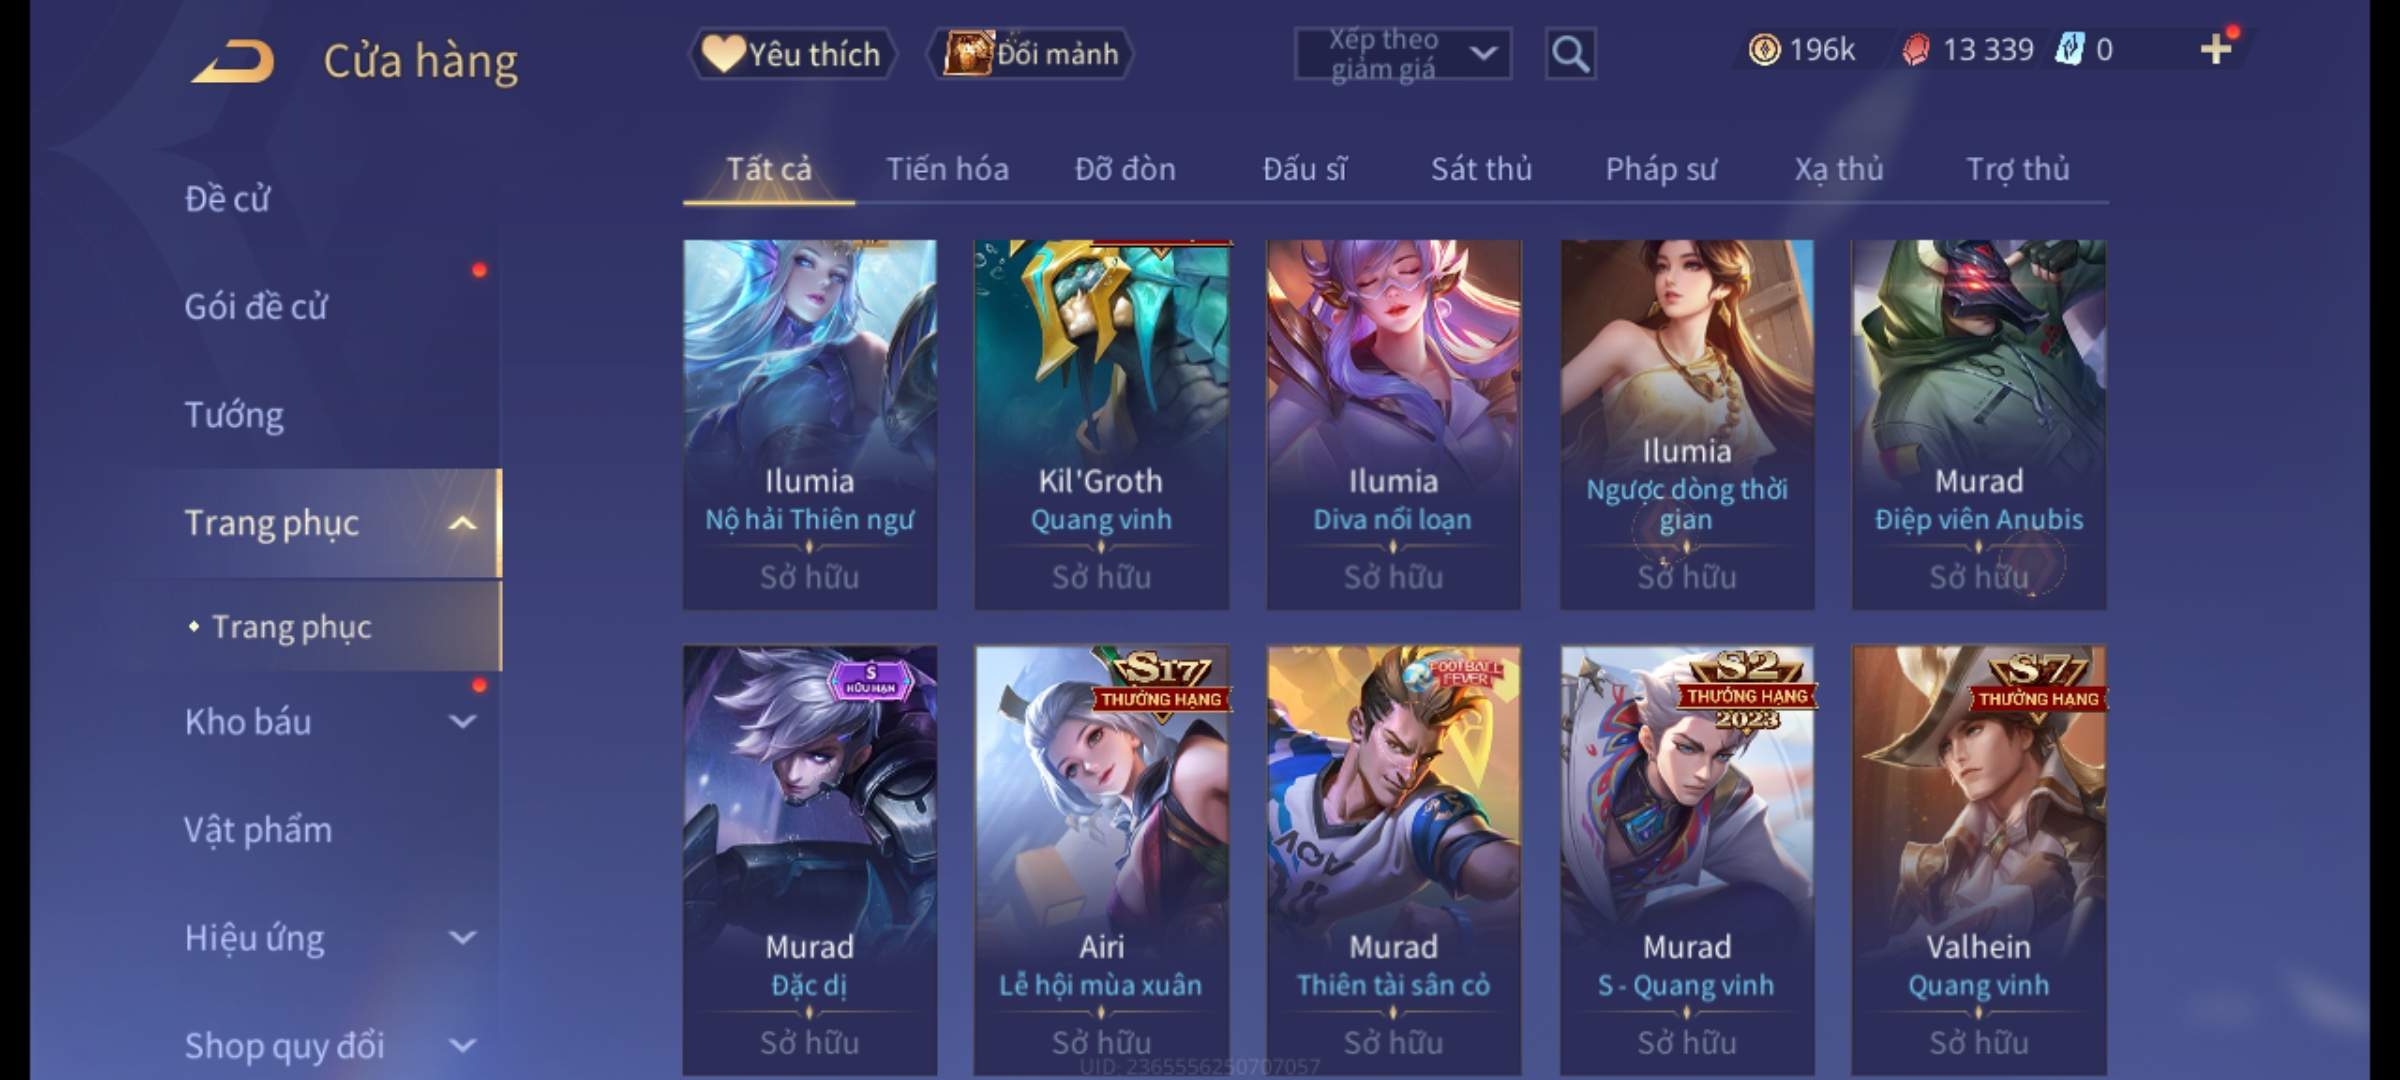Collapse the Trang phục sidebar section

coord(461,523)
